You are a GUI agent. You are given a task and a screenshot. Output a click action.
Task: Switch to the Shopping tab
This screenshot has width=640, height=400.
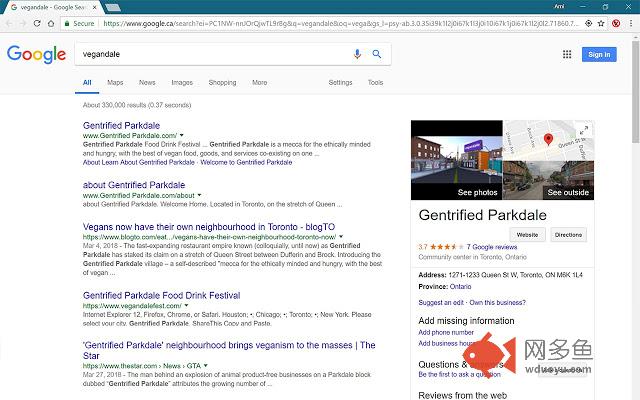click(222, 82)
